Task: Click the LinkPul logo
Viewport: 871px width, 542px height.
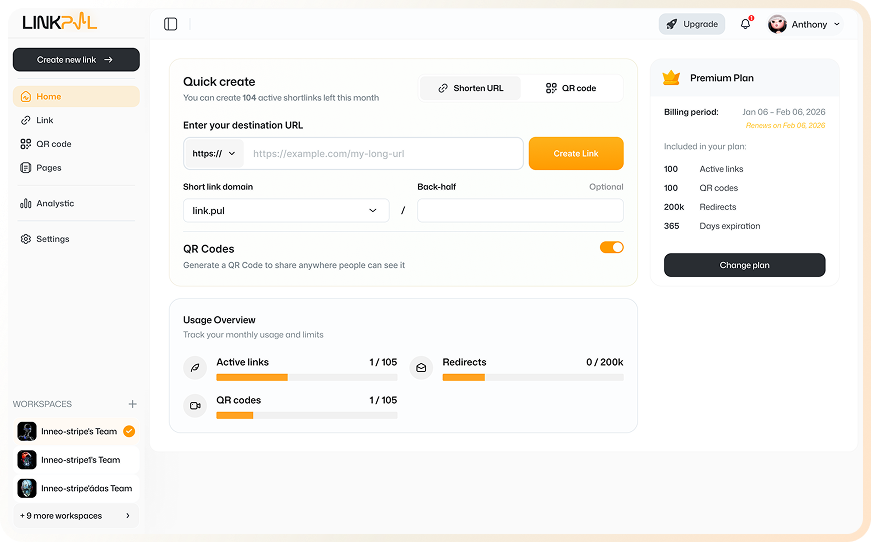Action: click(x=59, y=22)
